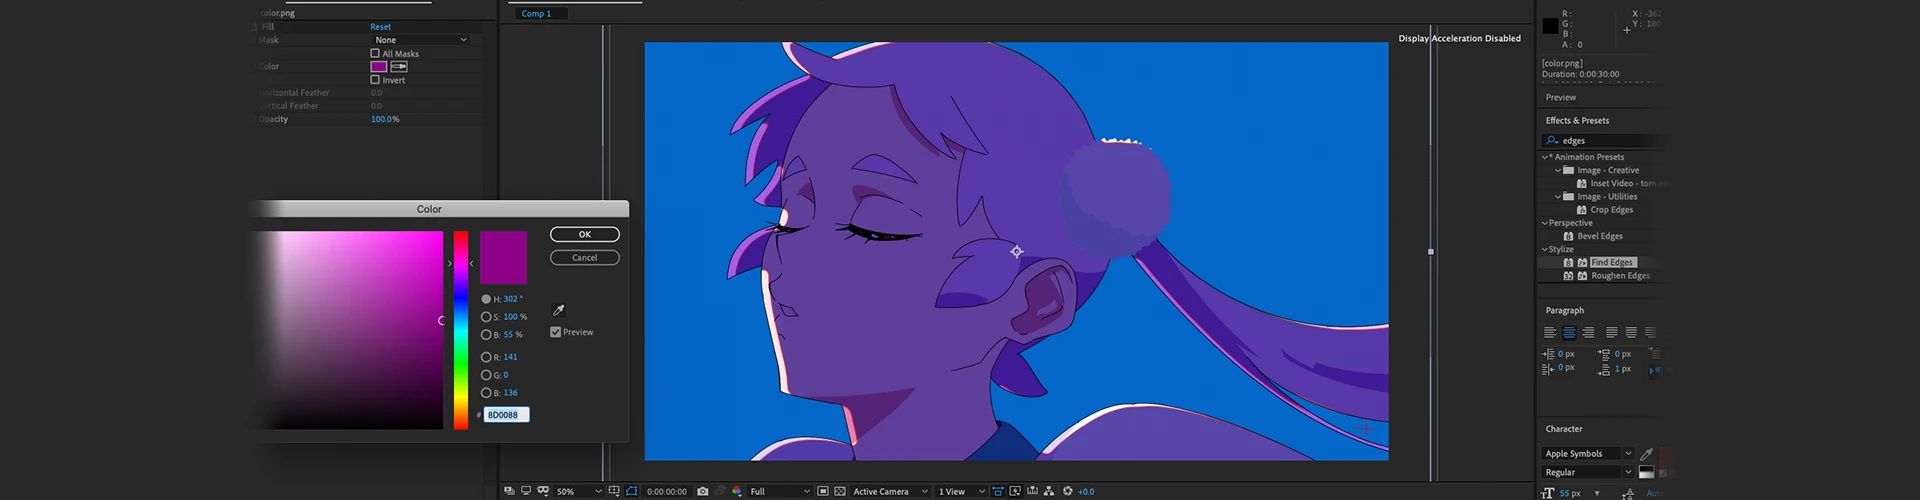The height and width of the screenshot is (500, 1920).
Task: Collapse the Perspective effects category
Action: coord(1545,223)
